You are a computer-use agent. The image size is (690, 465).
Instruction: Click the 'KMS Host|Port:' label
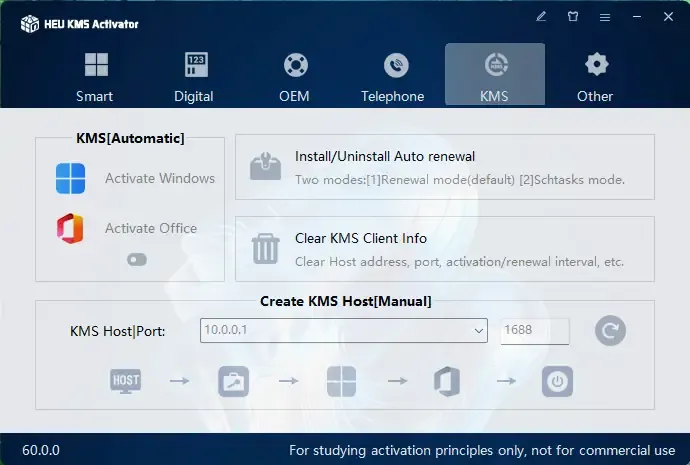click(117, 331)
